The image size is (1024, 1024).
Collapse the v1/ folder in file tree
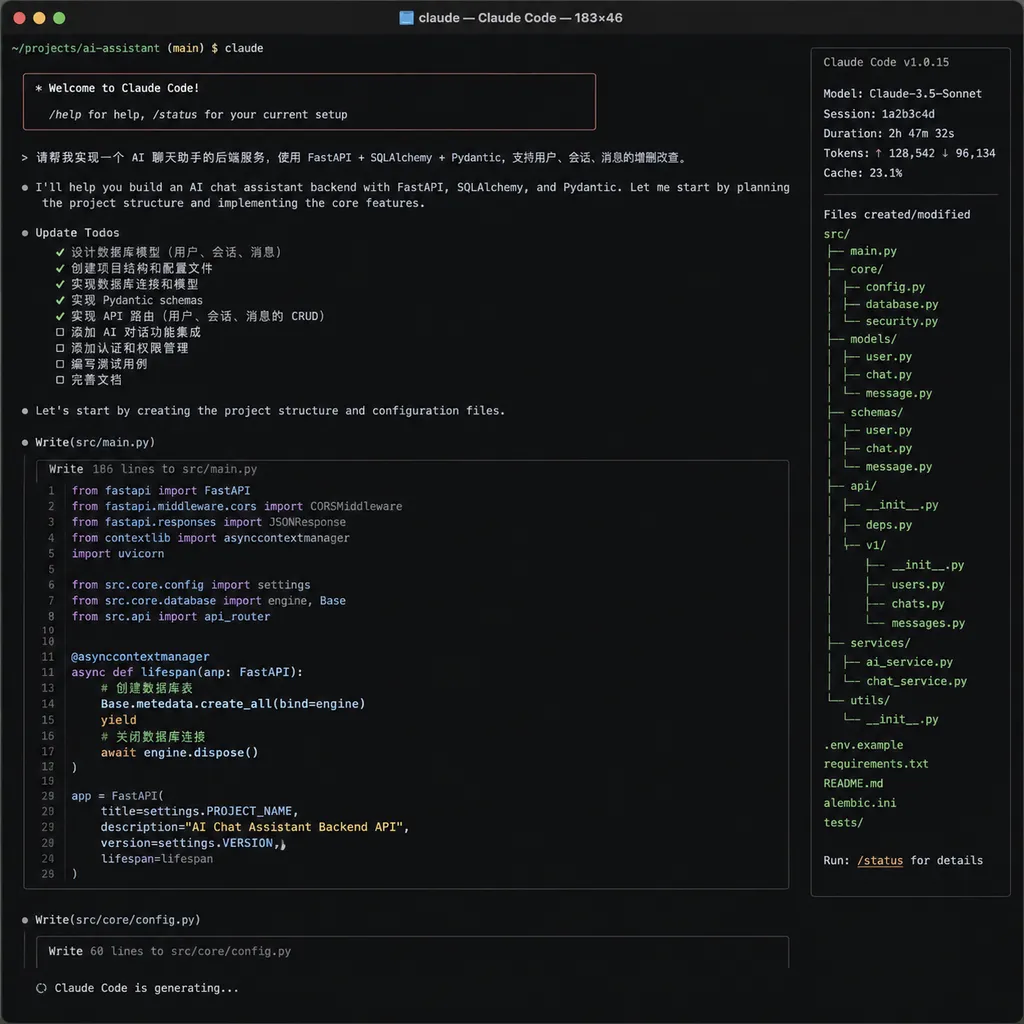876,545
